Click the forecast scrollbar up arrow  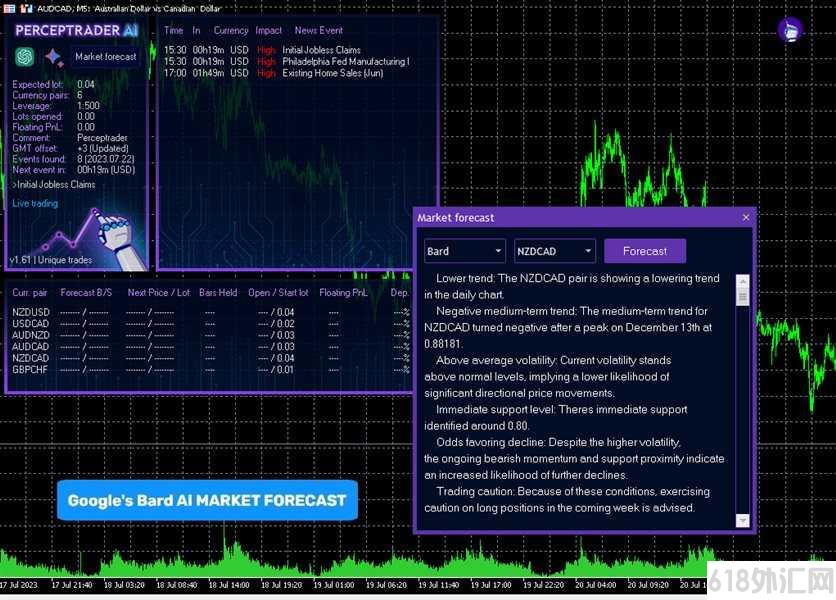click(x=742, y=281)
